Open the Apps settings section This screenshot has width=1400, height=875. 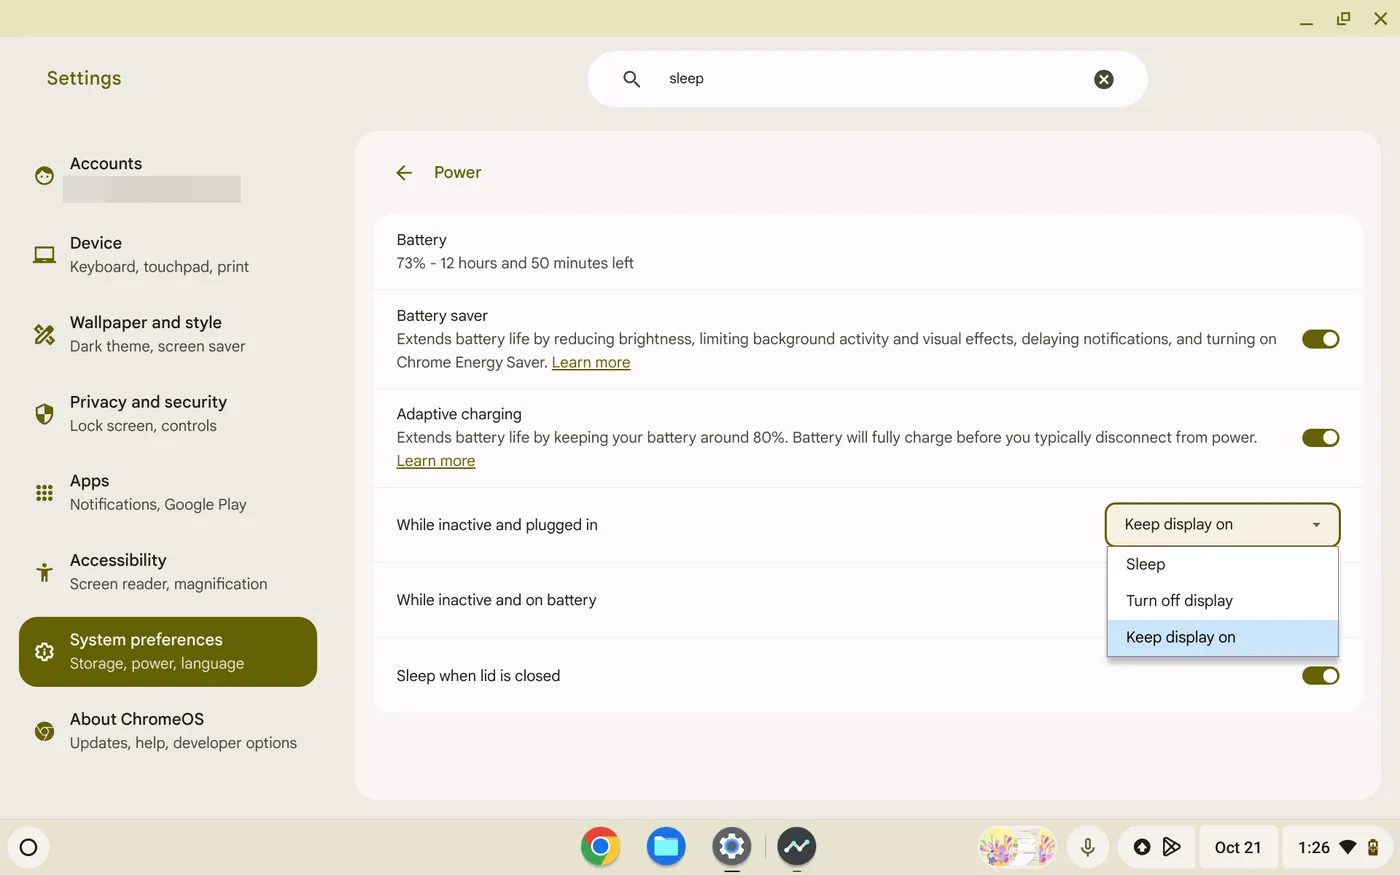168,493
